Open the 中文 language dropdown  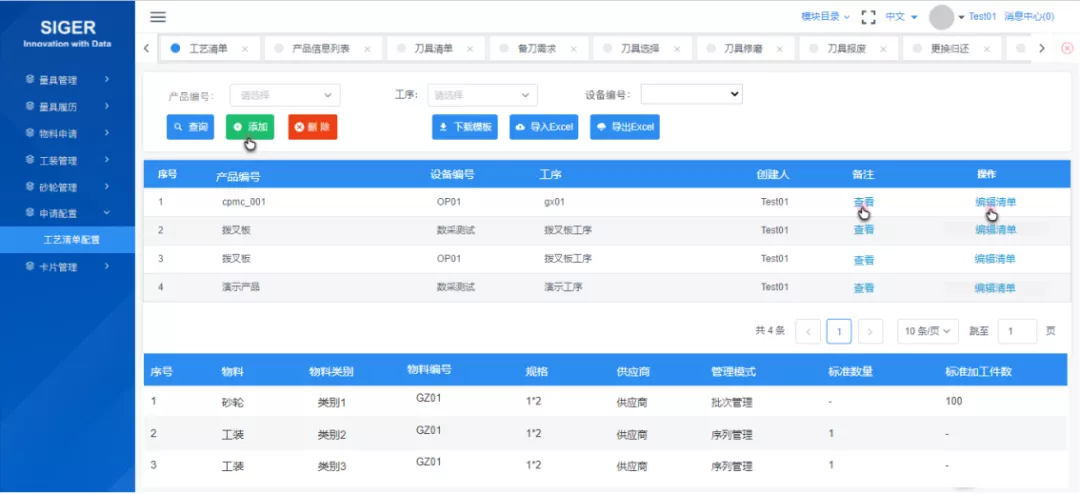[x=902, y=17]
